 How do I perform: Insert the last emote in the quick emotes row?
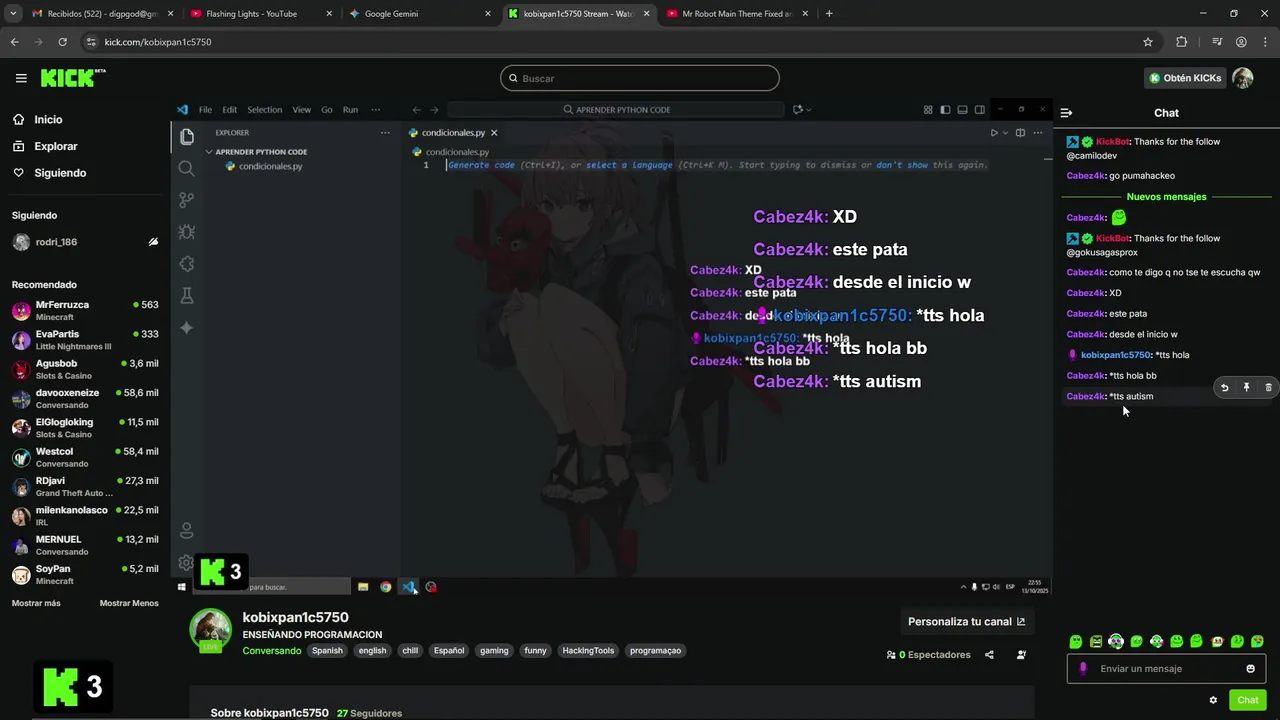[1257, 641]
